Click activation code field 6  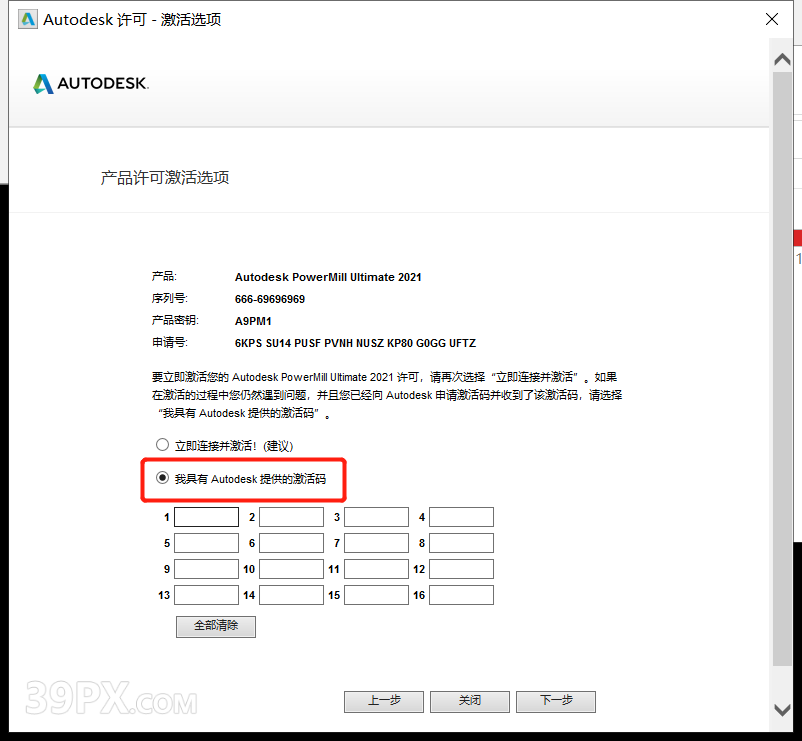click(292, 543)
